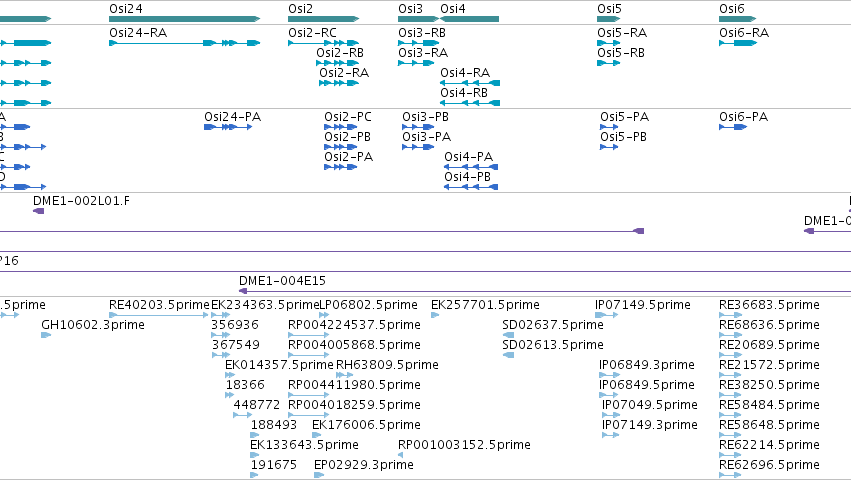Select the Osi5-RA transcript glyph
Viewport: 851px width, 480px height.
tap(608, 43)
